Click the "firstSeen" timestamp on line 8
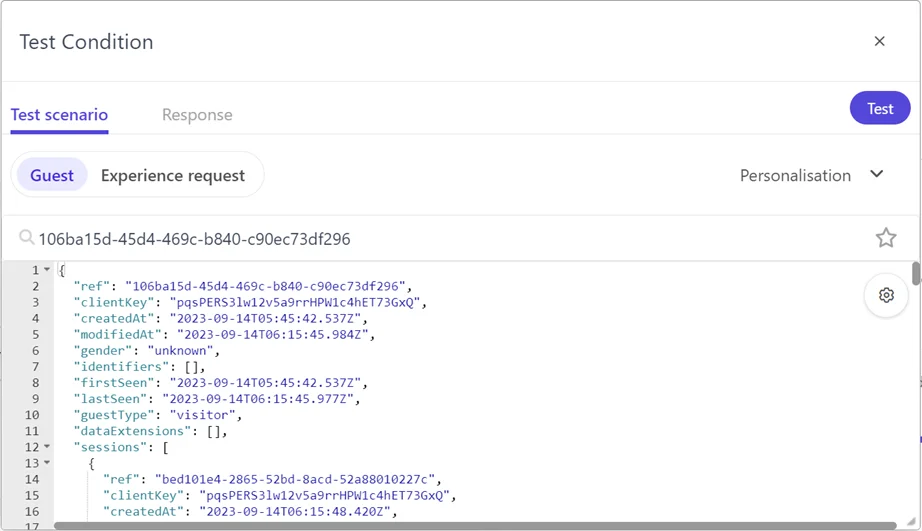The width and height of the screenshot is (922, 531). coord(265,383)
